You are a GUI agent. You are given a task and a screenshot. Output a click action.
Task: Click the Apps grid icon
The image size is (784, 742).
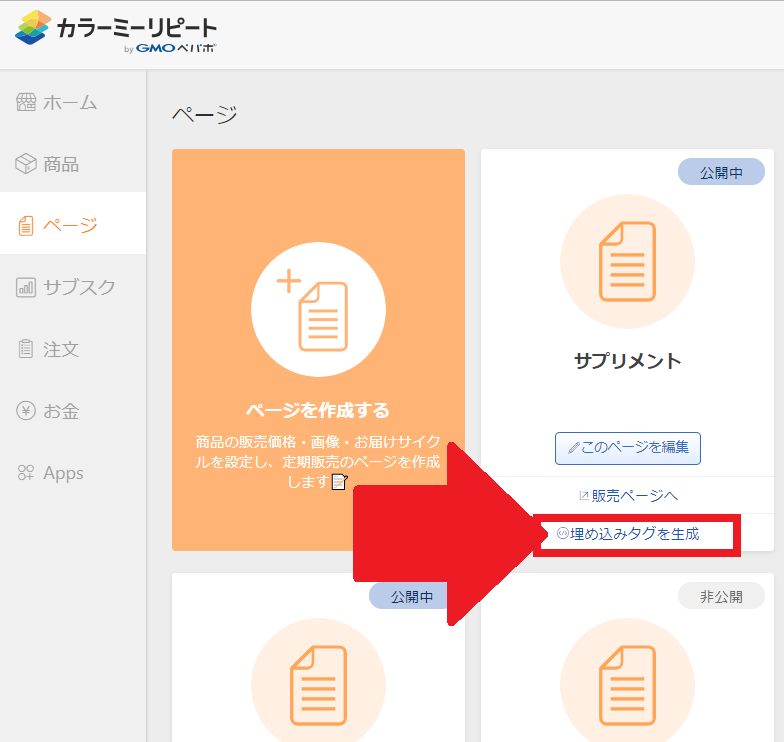click(26, 472)
